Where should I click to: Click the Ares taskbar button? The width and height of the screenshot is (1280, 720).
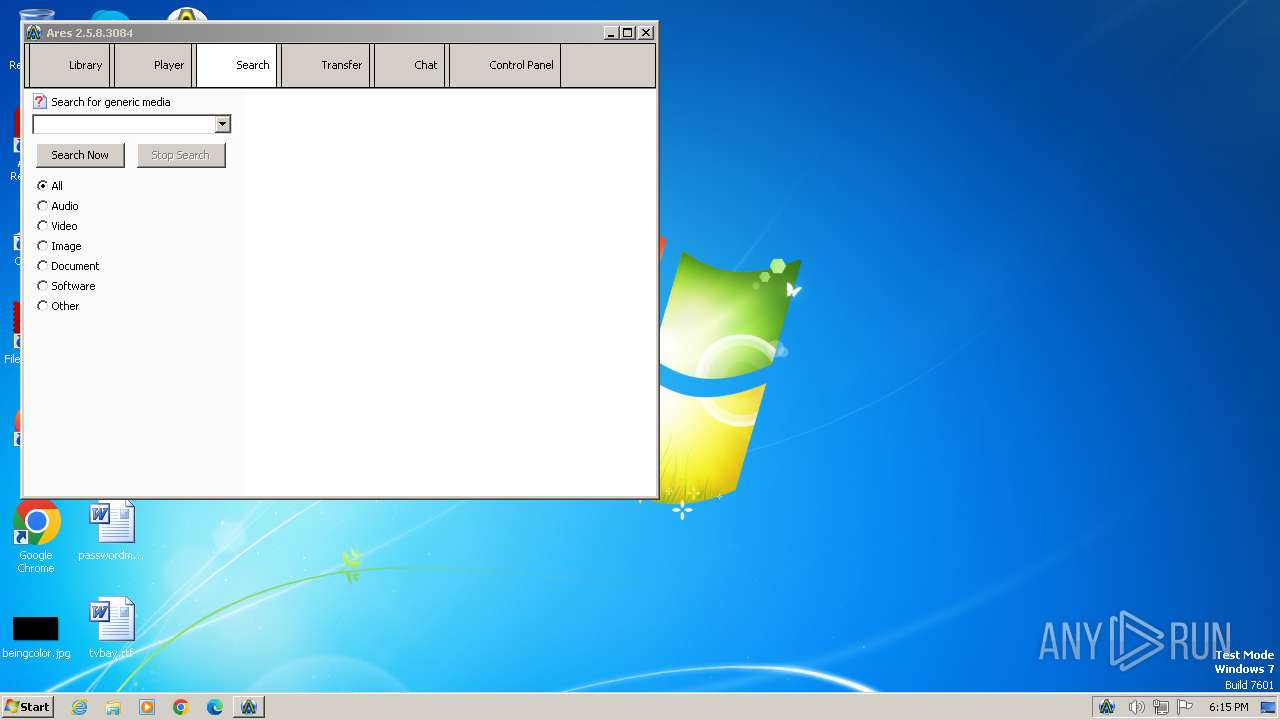[x=249, y=707]
